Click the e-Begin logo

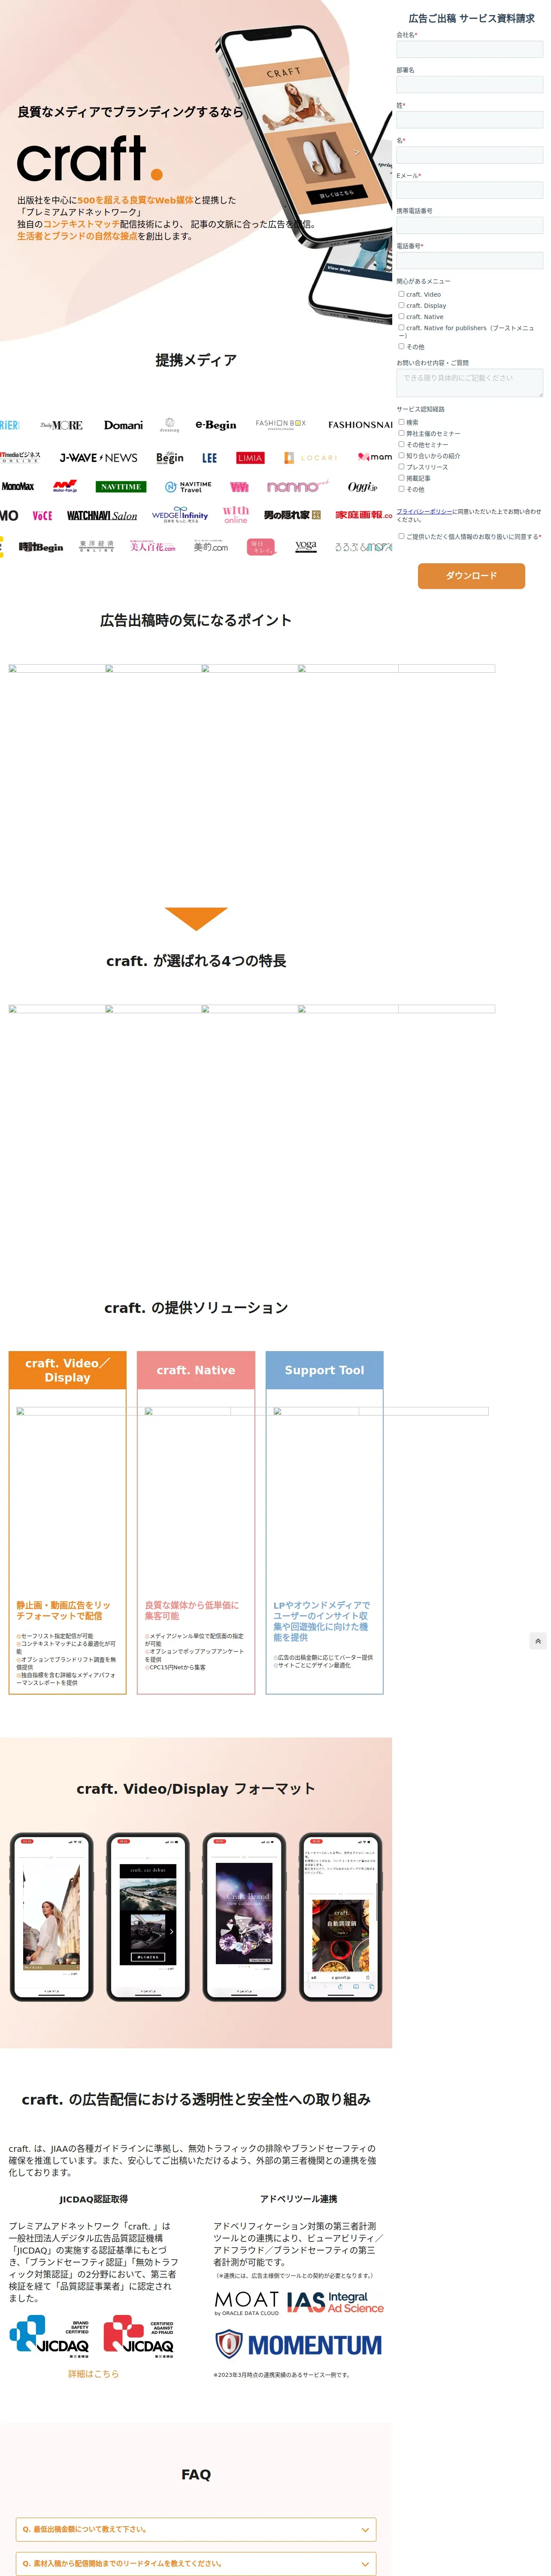pyautogui.click(x=216, y=425)
